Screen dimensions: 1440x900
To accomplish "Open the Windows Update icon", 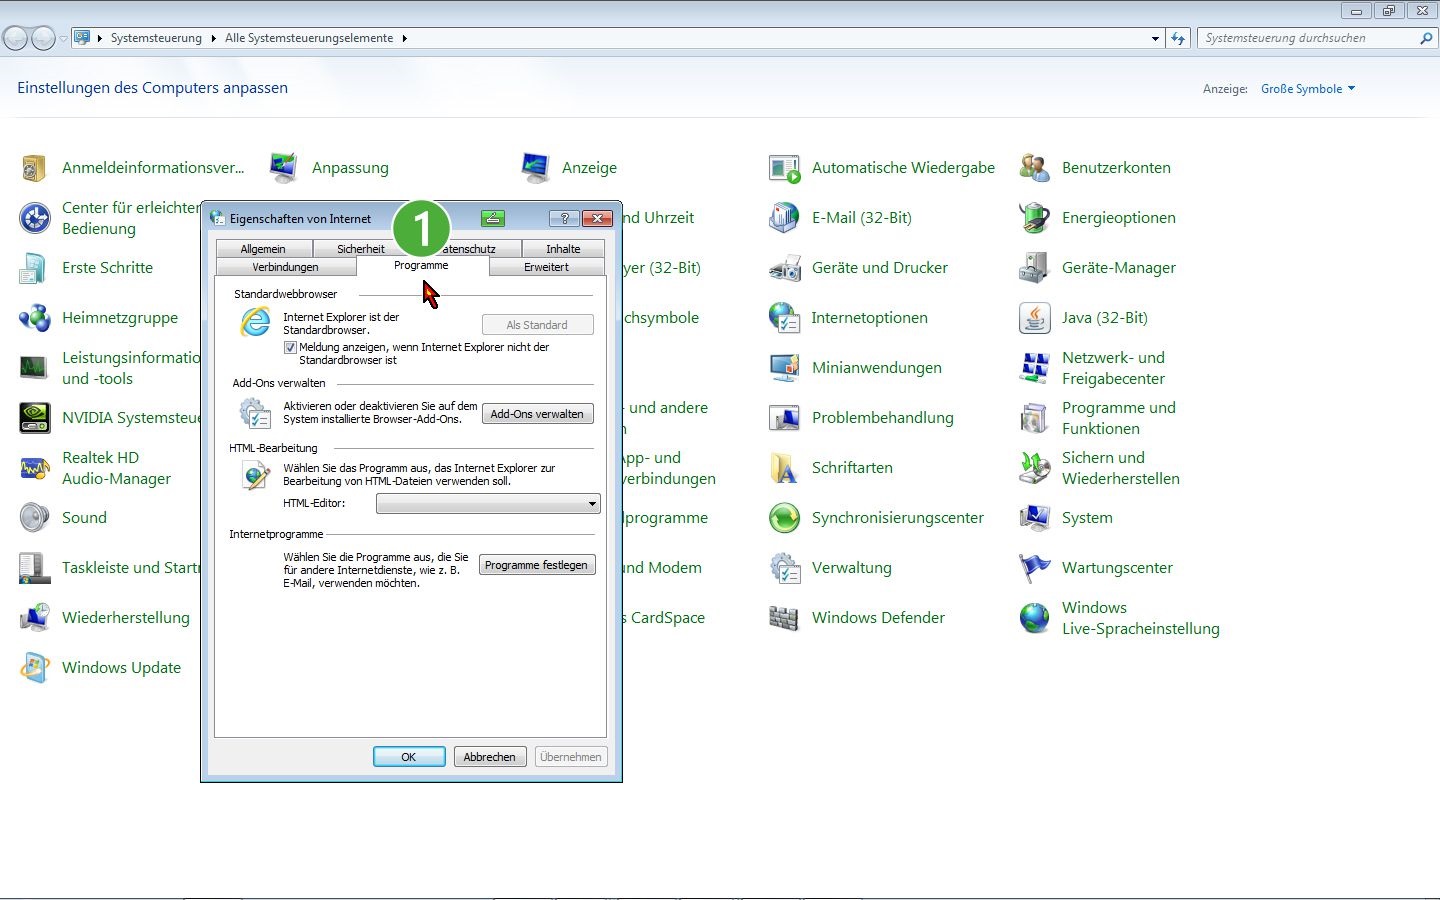I will coord(34,668).
